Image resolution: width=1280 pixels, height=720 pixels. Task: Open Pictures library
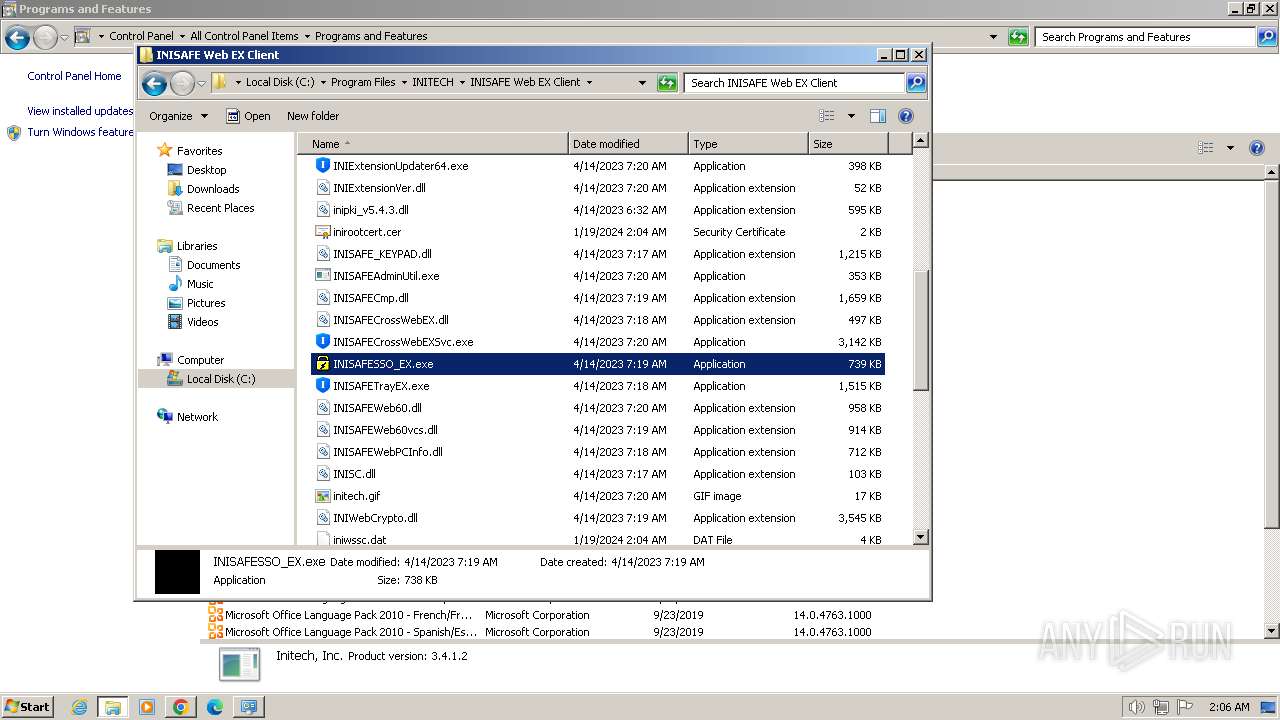[x=206, y=303]
